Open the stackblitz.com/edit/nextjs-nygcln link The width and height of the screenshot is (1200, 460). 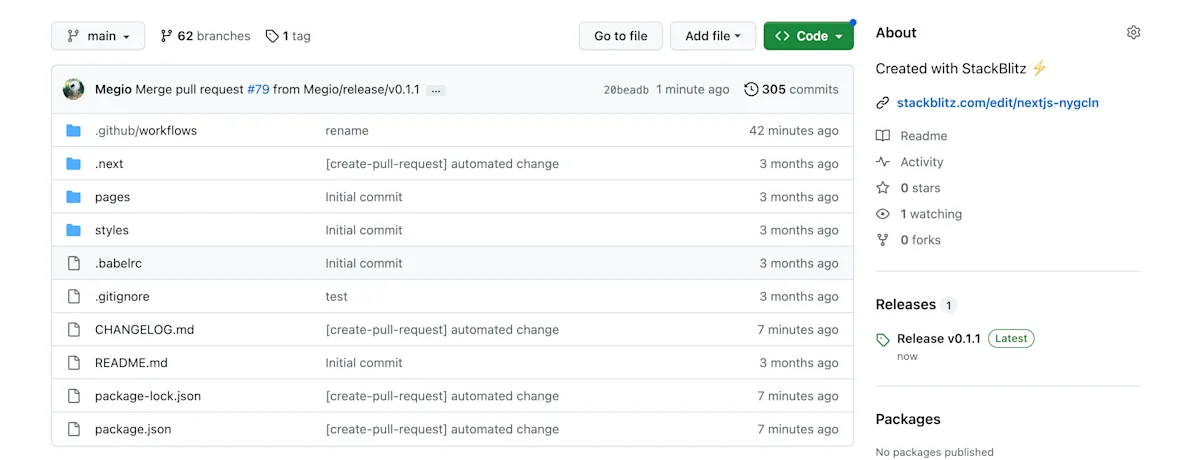click(x=998, y=102)
